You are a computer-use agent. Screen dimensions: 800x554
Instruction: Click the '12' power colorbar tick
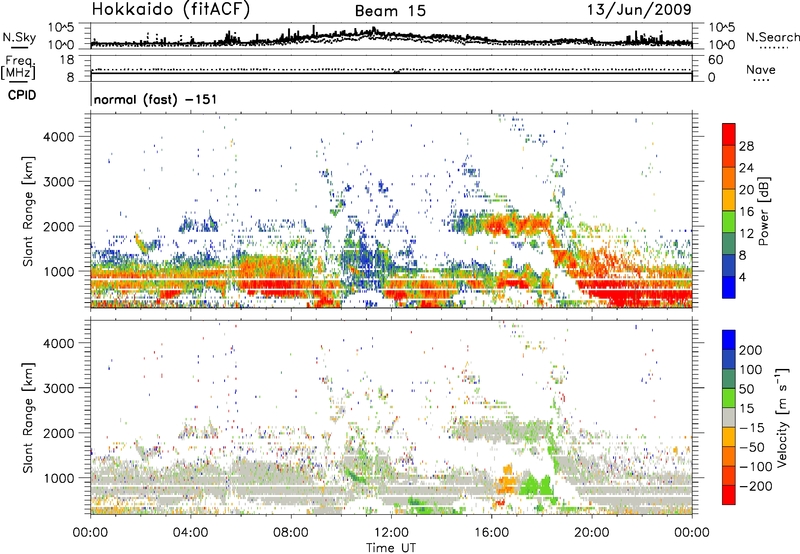tap(746, 234)
